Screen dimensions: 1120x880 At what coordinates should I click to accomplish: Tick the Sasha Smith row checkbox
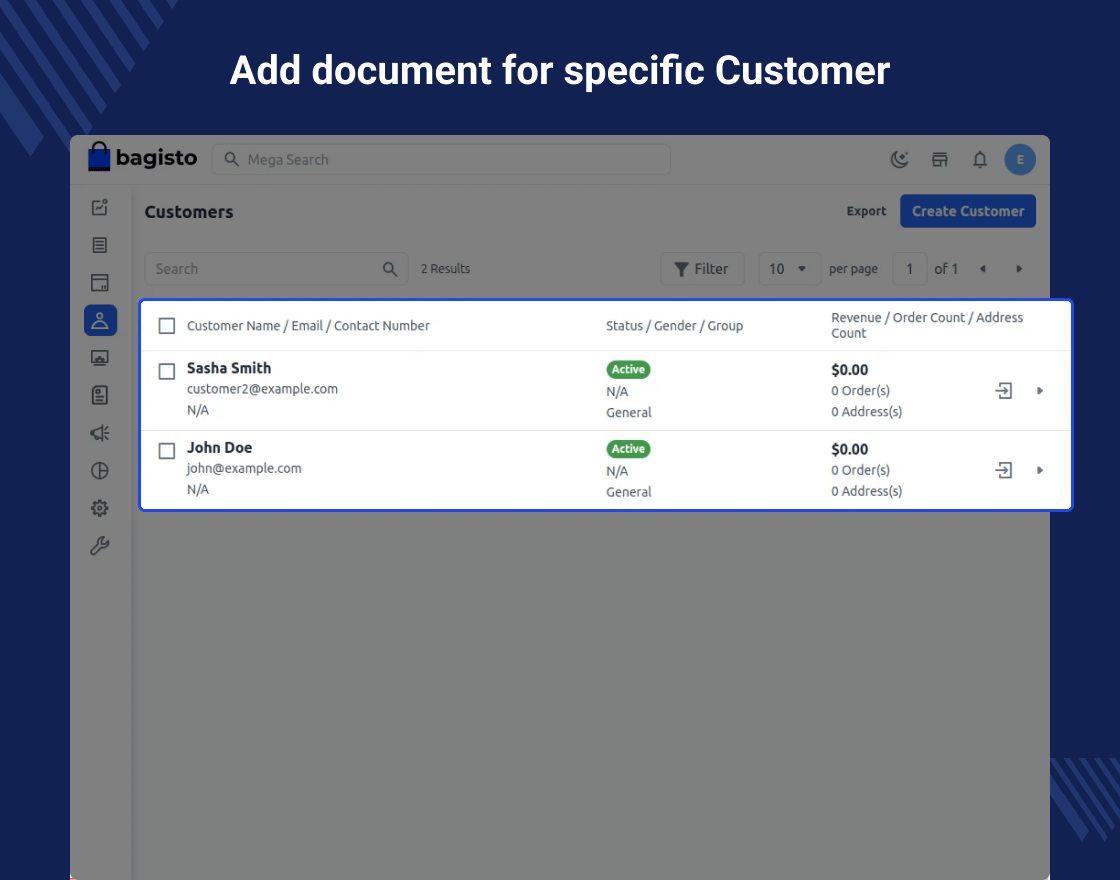click(x=166, y=371)
